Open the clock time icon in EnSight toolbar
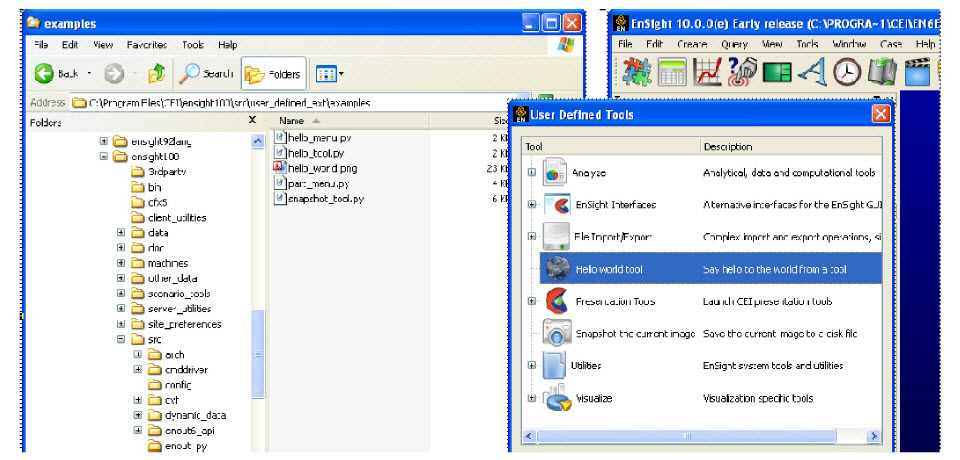The image size is (960, 460). pyautogui.click(x=847, y=72)
